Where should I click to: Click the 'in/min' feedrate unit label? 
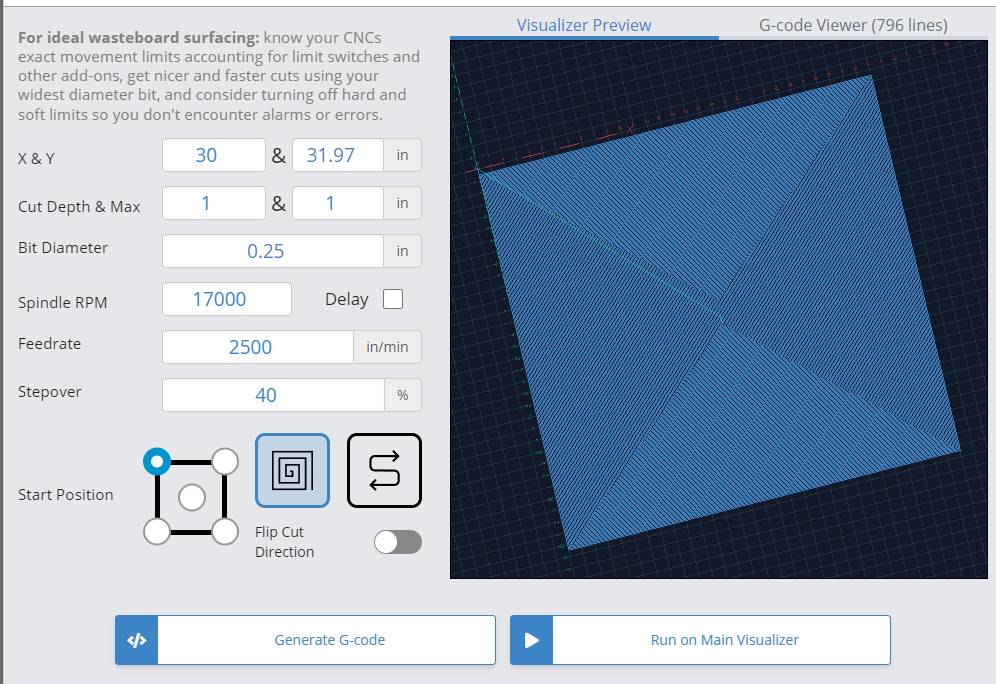point(387,347)
